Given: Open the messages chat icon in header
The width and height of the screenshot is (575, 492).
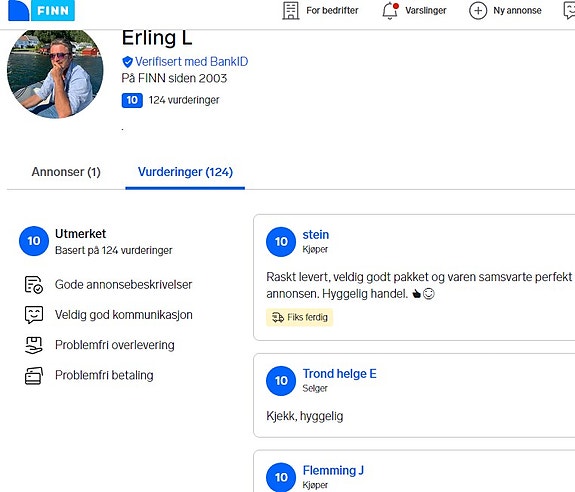Looking at the screenshot, I should (x=569, y=11).
